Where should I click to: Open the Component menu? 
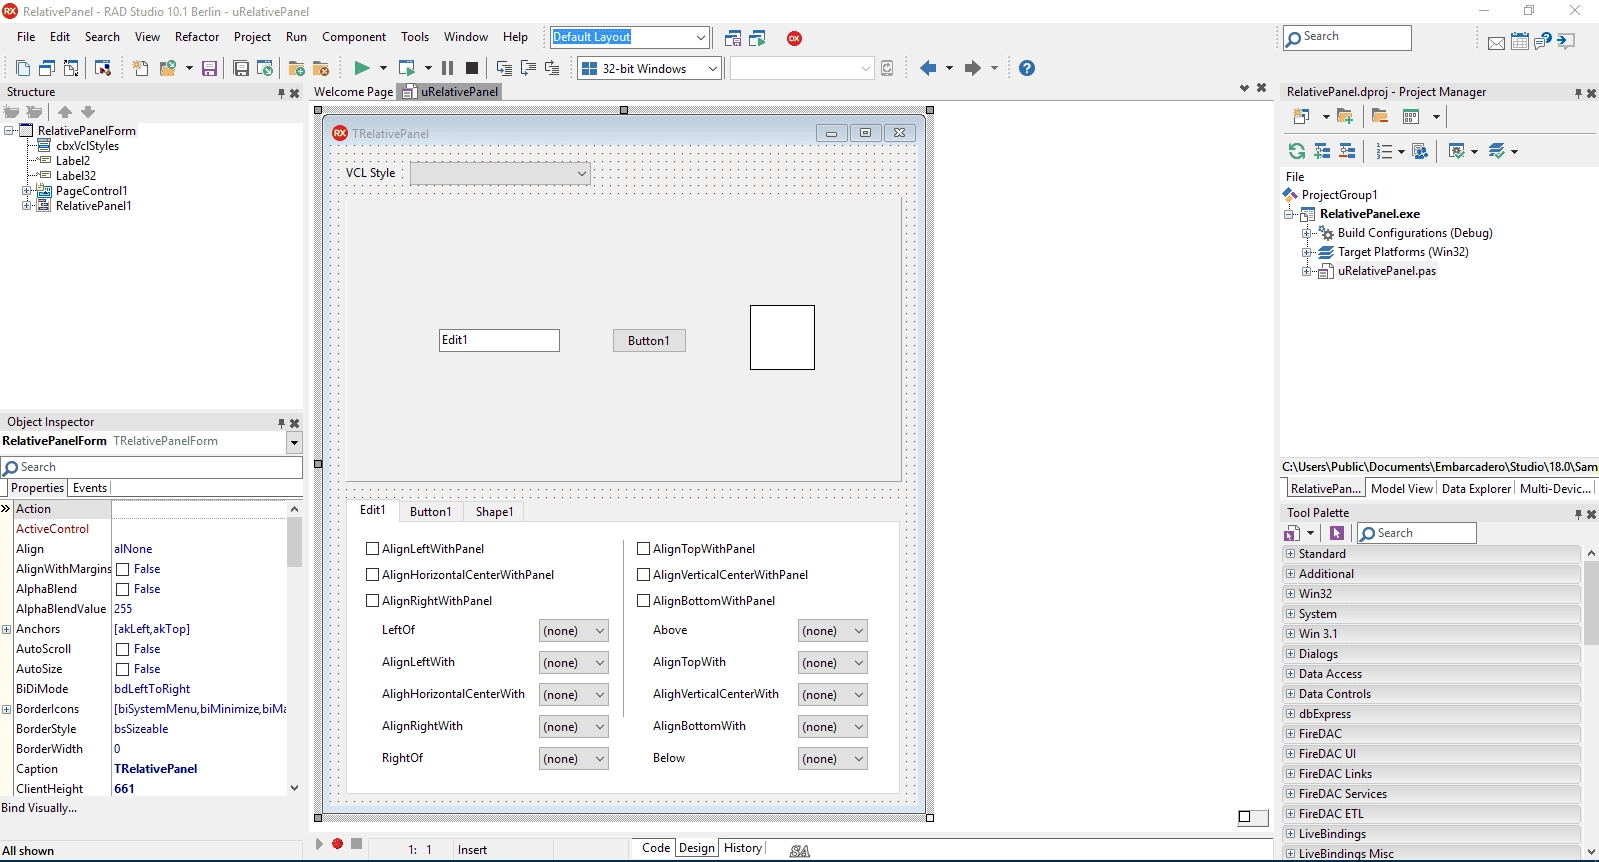pos(354,37)
